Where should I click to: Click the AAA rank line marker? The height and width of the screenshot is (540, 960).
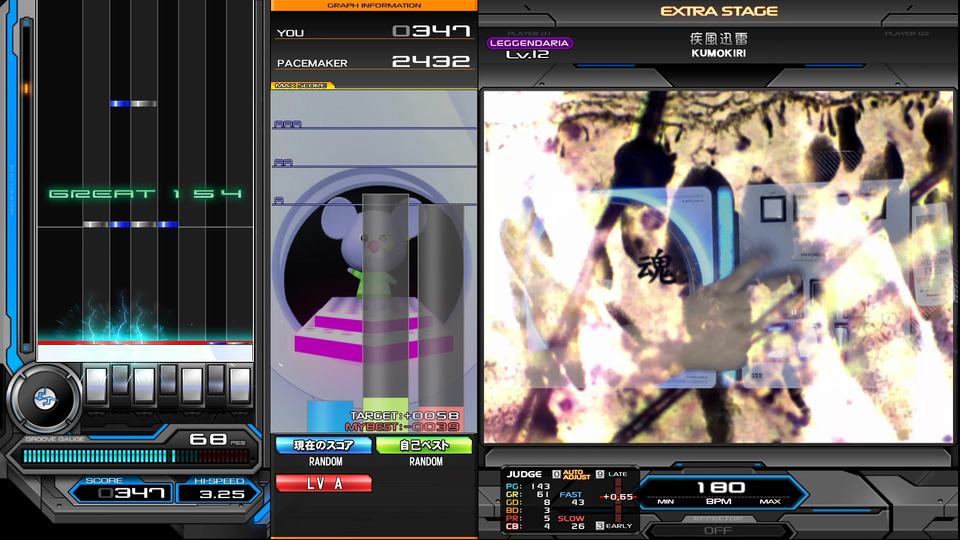tap(288, 124)
